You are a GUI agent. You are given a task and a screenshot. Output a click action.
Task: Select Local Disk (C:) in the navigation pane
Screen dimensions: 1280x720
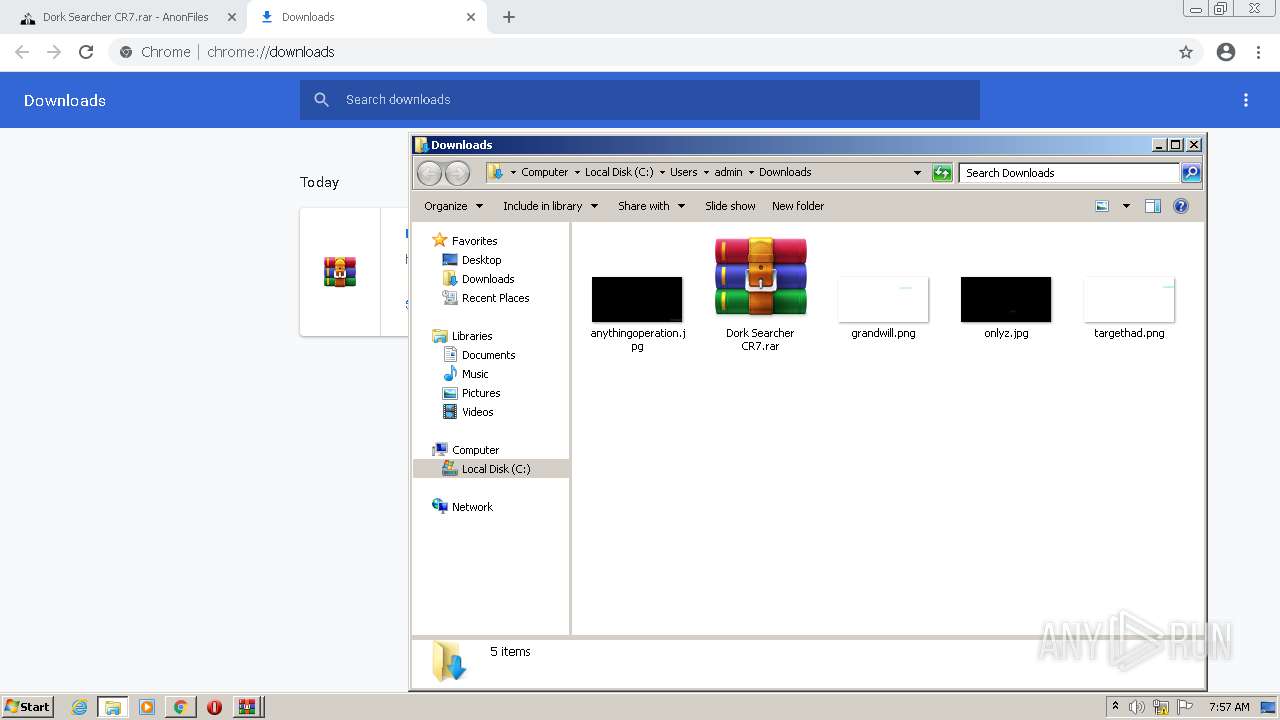coord(491,469)
